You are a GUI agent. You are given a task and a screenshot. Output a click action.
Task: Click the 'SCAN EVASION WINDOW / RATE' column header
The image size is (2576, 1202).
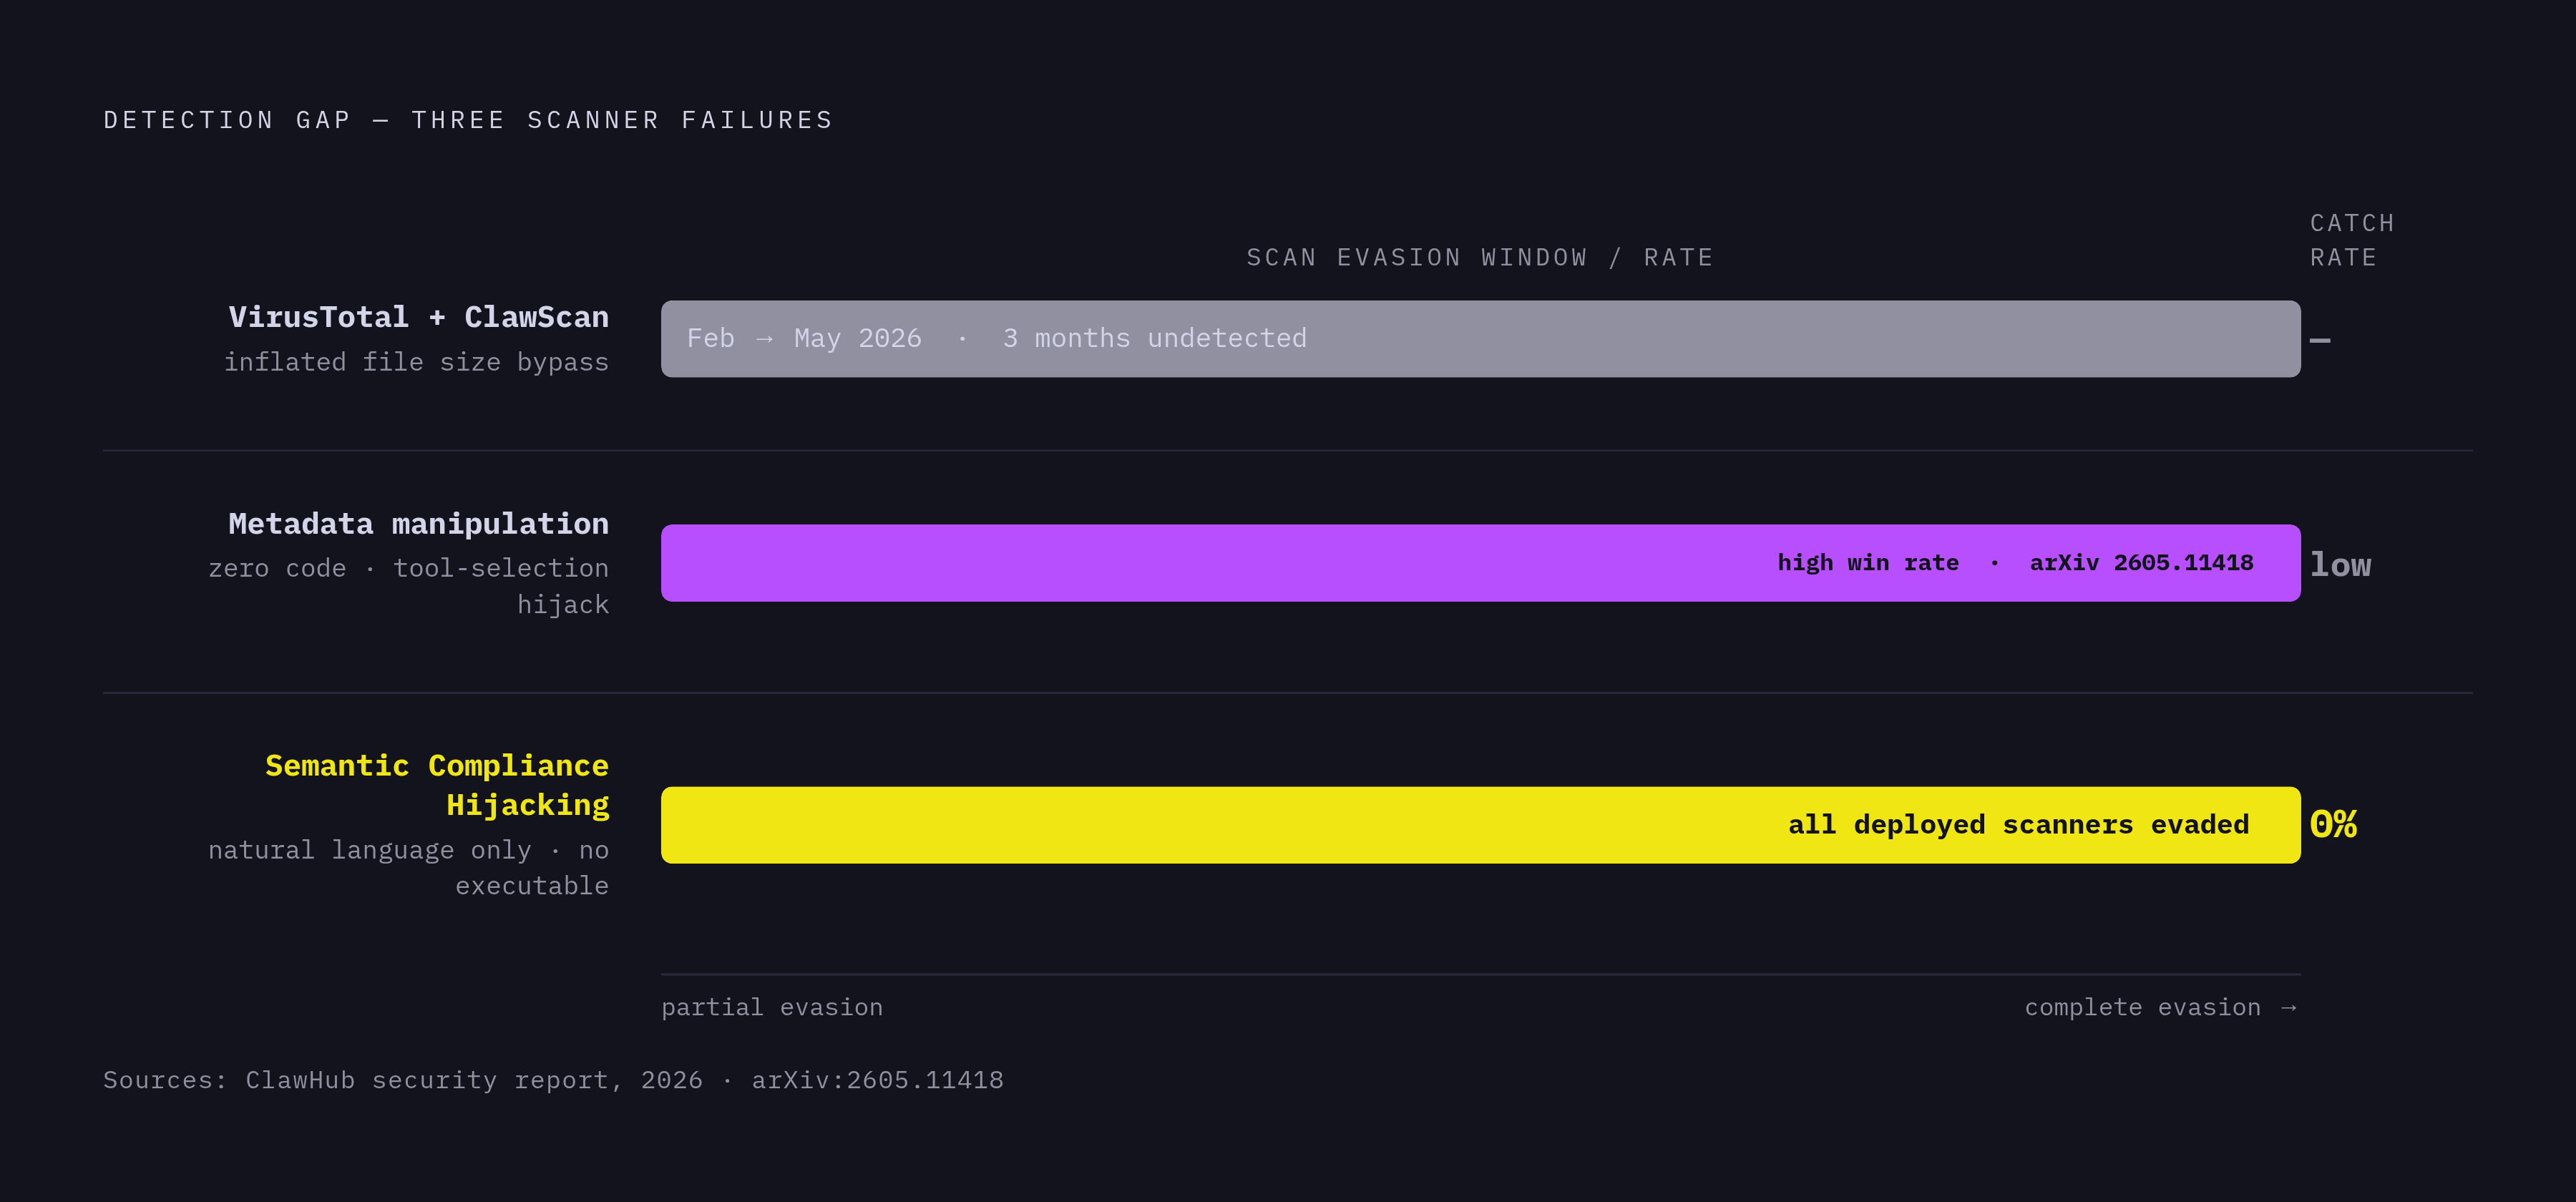pos(1480,258)
